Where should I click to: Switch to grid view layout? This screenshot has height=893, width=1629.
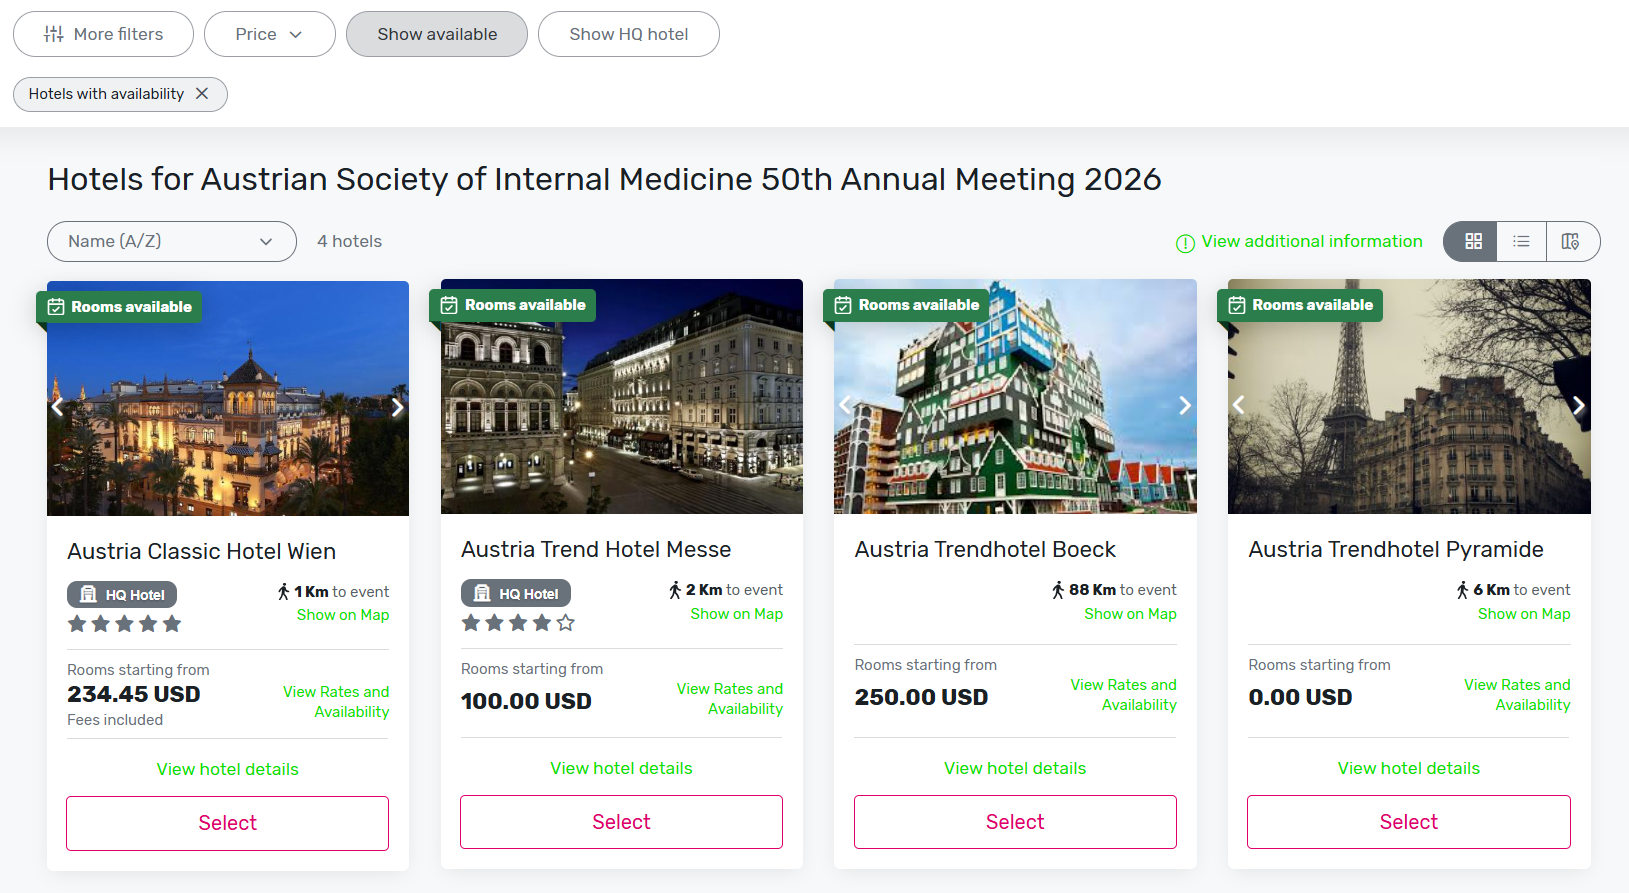pos(1472,241)
